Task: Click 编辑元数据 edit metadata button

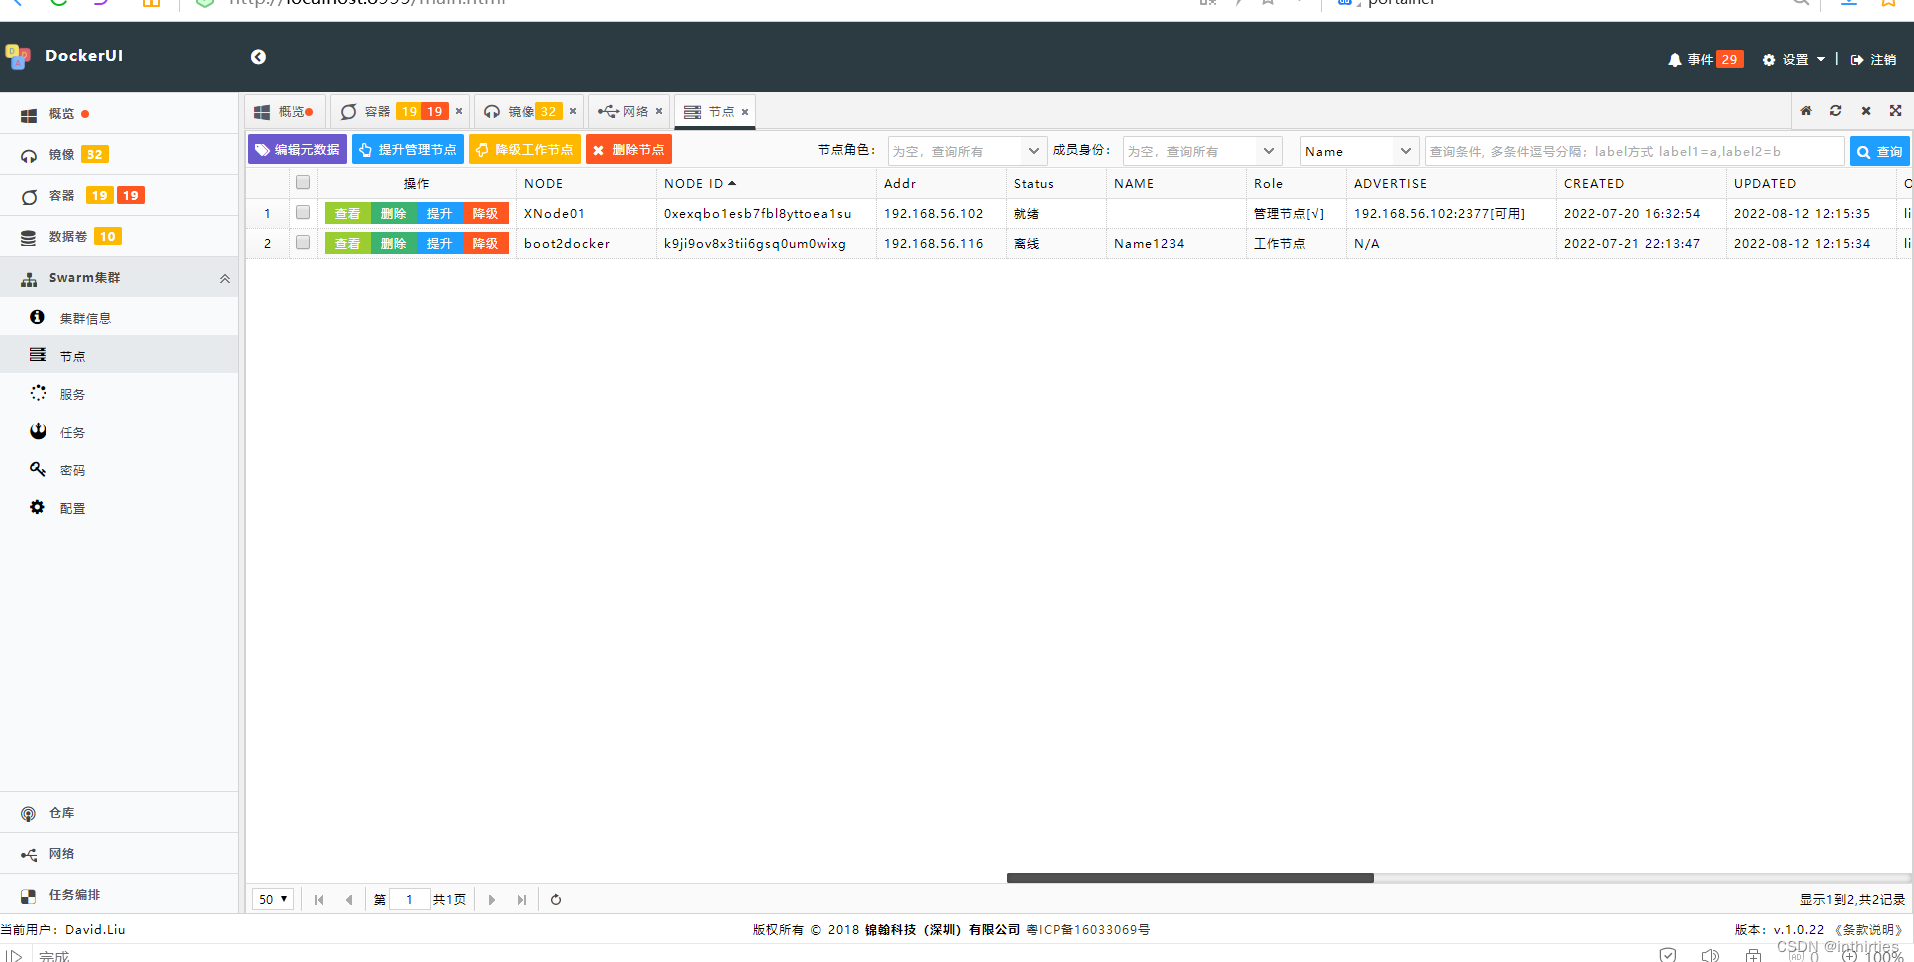Action: [297, 150]
